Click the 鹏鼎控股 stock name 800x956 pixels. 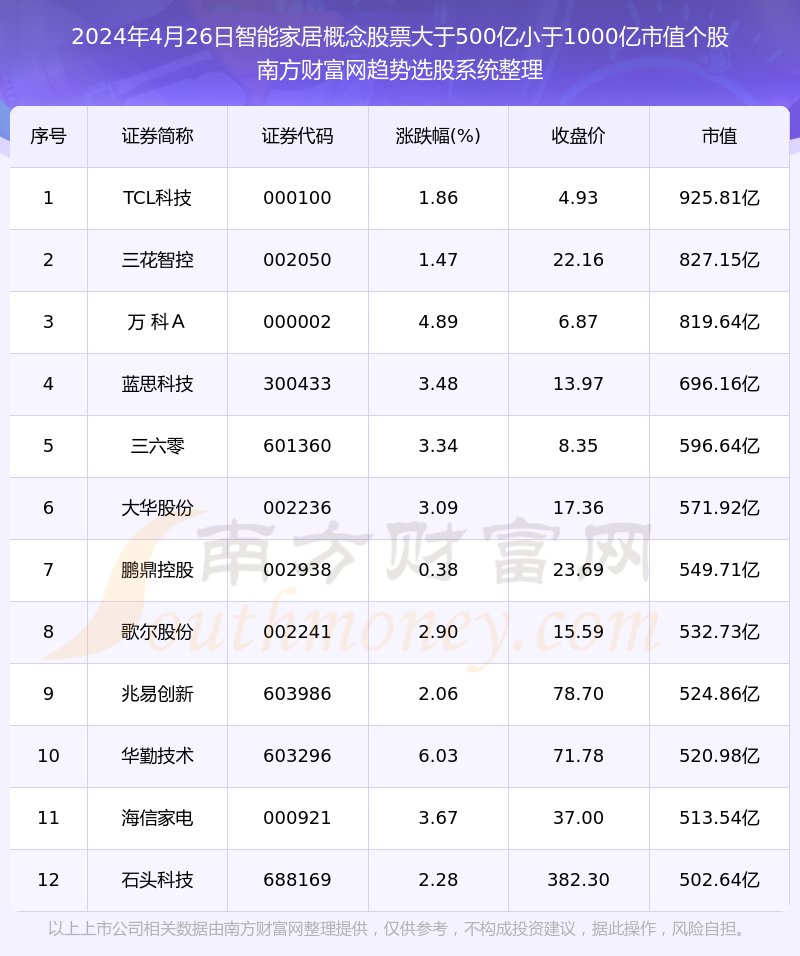[x=157, y=570]
